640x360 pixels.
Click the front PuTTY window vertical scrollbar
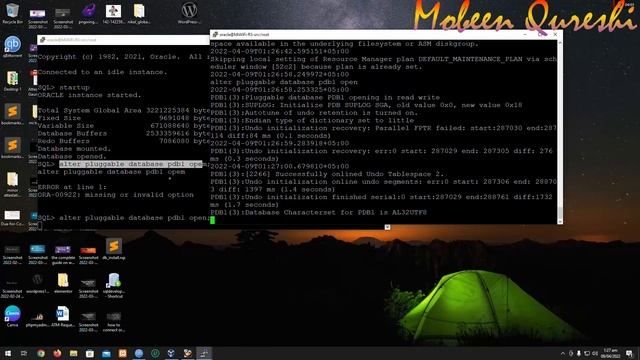(x=560, y=131)
